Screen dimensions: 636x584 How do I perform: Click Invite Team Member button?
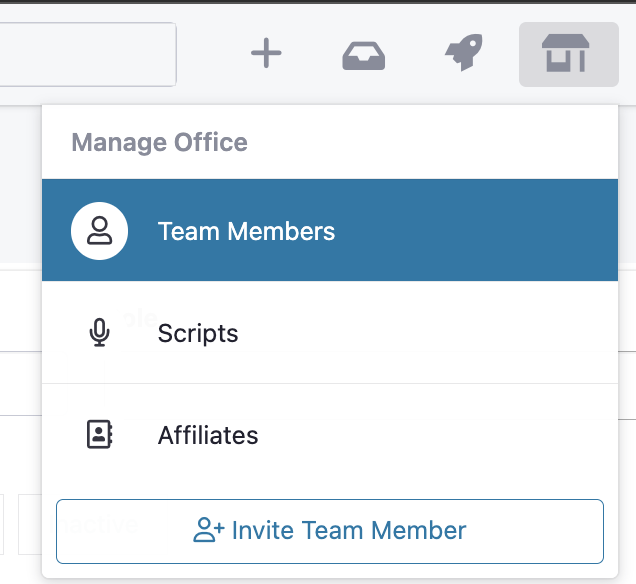click(x=330, y=531)
